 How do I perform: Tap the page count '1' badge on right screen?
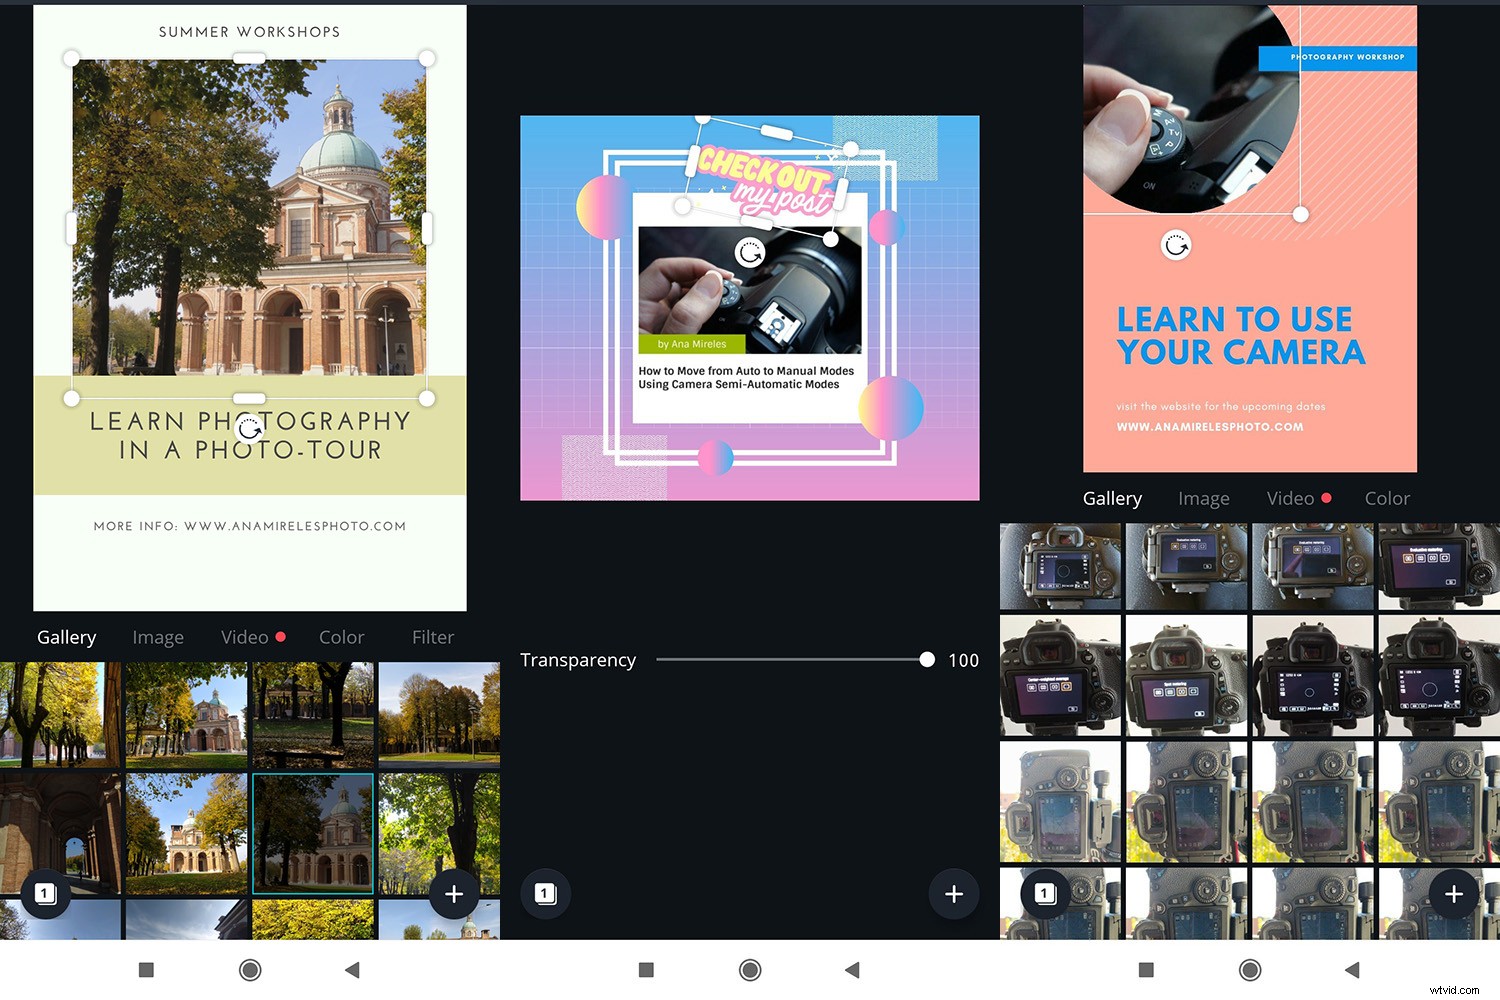pyautogui.click(x=1044, y=893)
